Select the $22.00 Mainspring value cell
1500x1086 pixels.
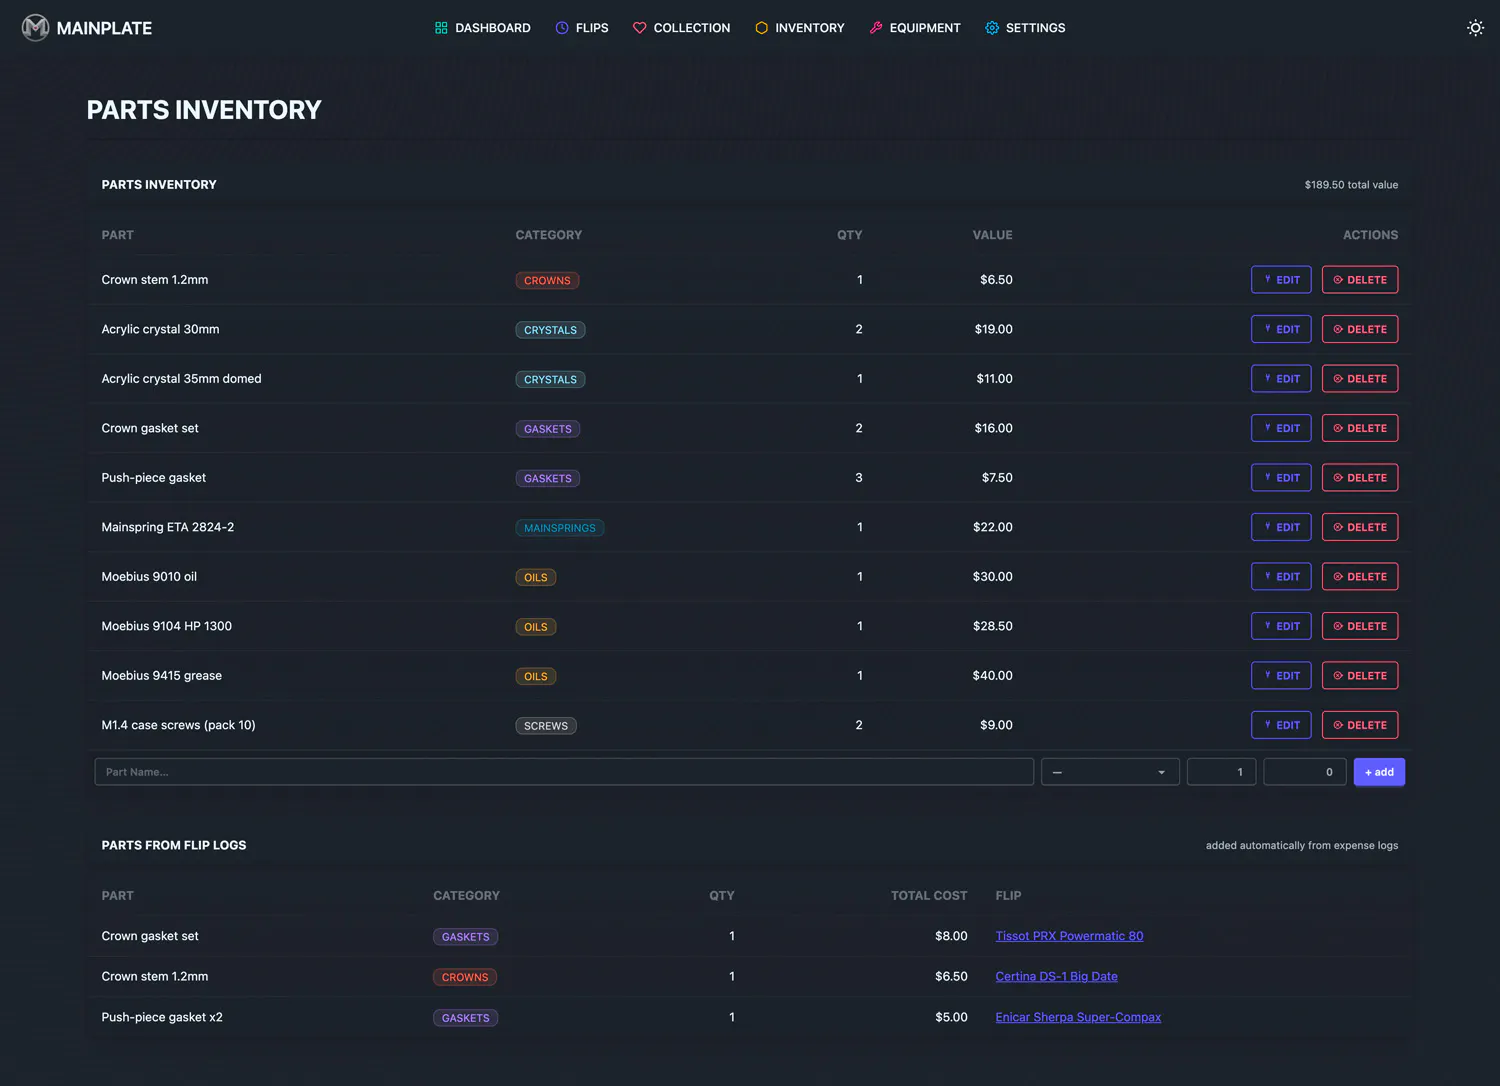click(993, 527)
